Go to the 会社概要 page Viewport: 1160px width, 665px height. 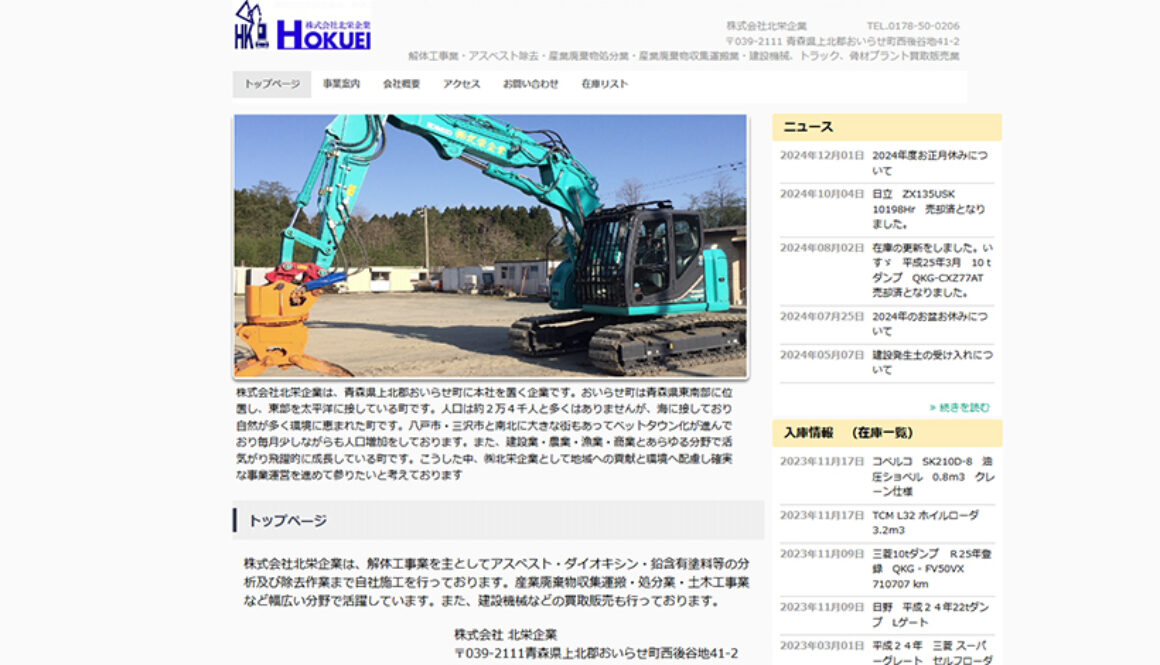tap(402, 84)
